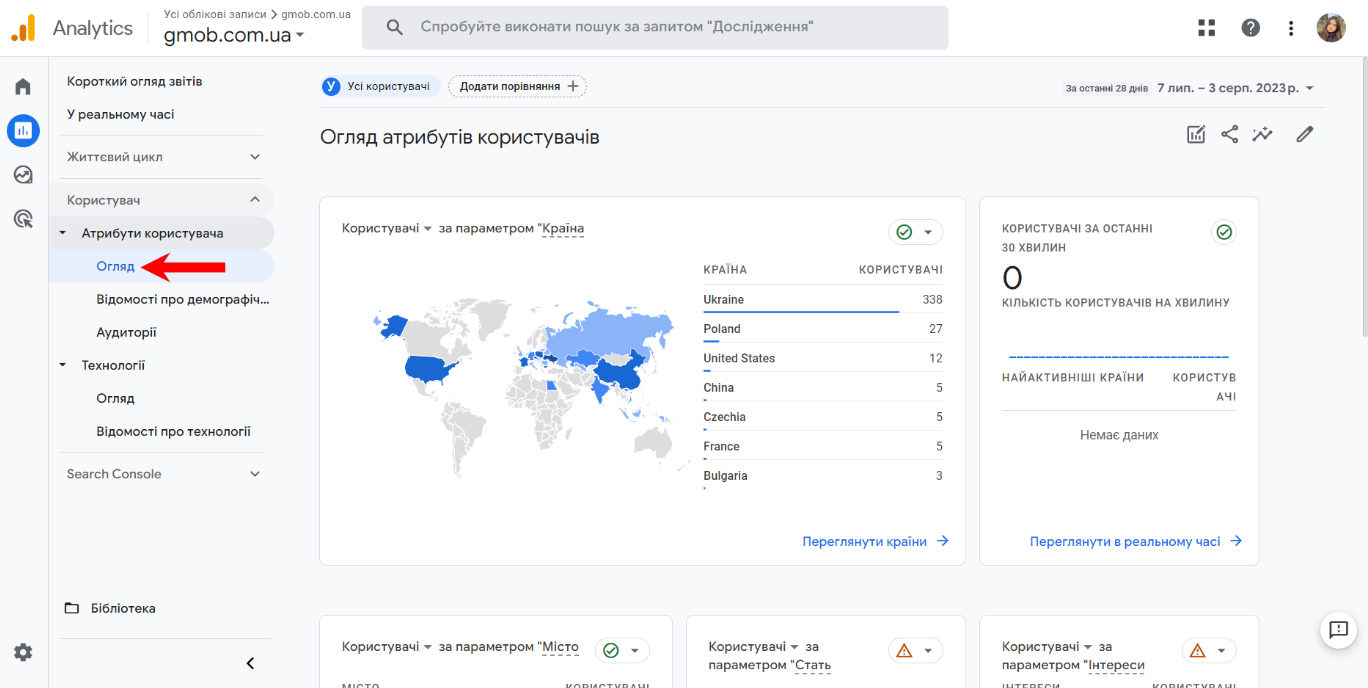Viewport: 1368px width, 688px height.
Task: Open the Home icon in left navigation
Action: [22, 86]
